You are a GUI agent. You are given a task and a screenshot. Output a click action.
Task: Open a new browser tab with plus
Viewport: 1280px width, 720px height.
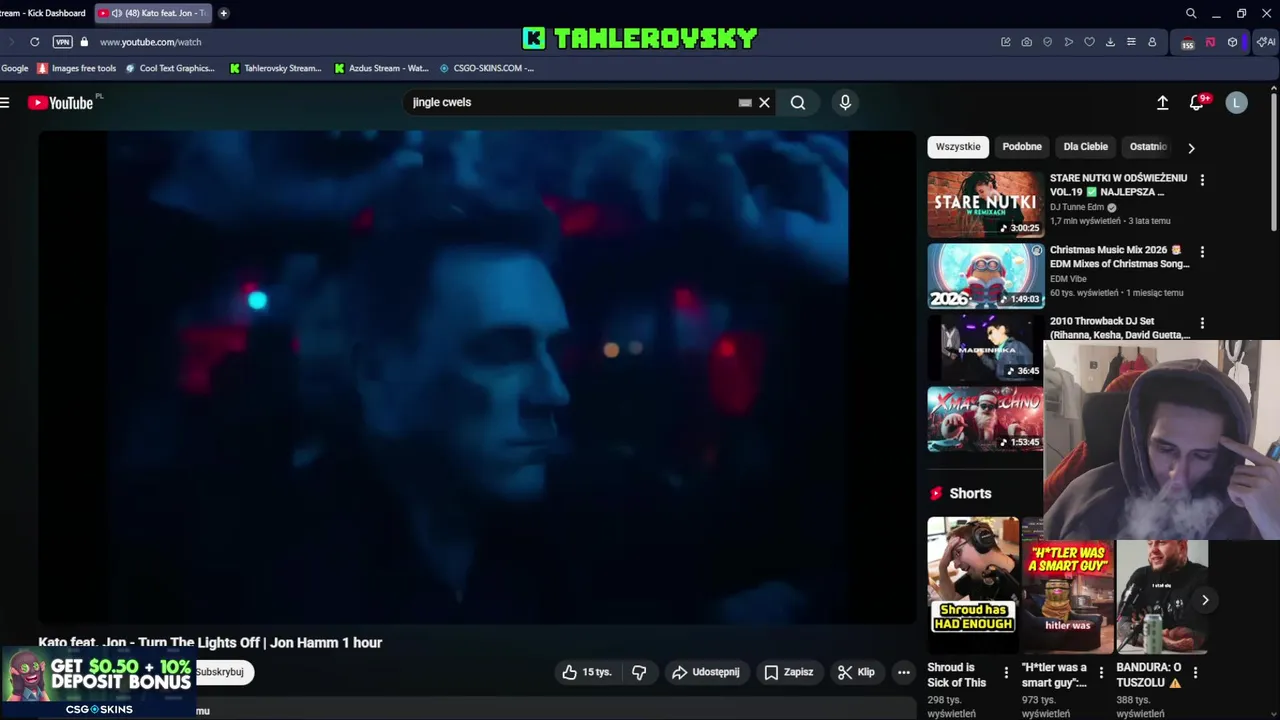(223, 13)
